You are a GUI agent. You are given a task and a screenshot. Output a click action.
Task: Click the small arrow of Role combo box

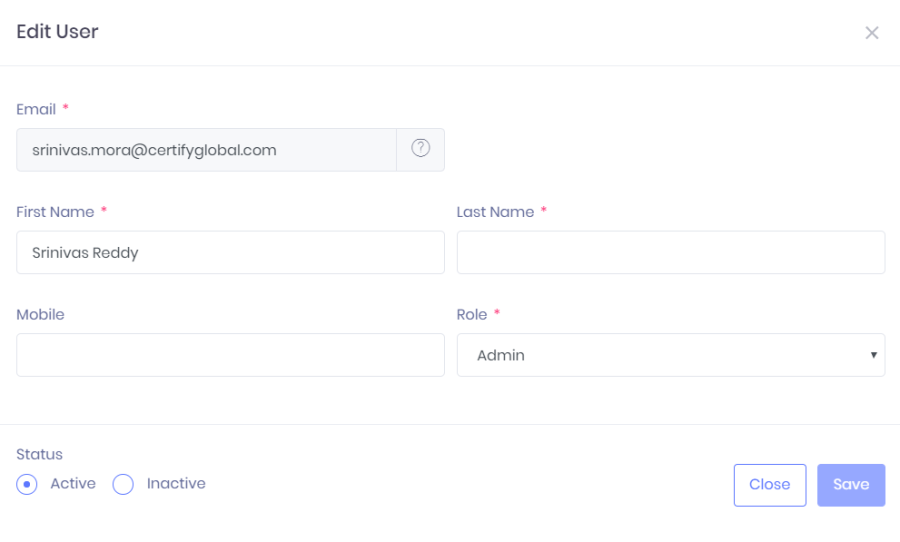pos(873,355)
